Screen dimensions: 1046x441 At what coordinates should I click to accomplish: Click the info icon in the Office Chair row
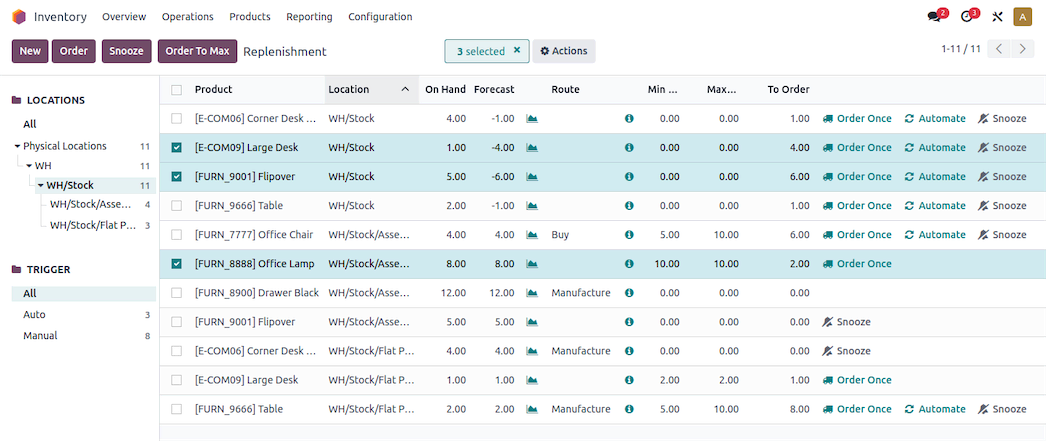(x=629, y=235)
